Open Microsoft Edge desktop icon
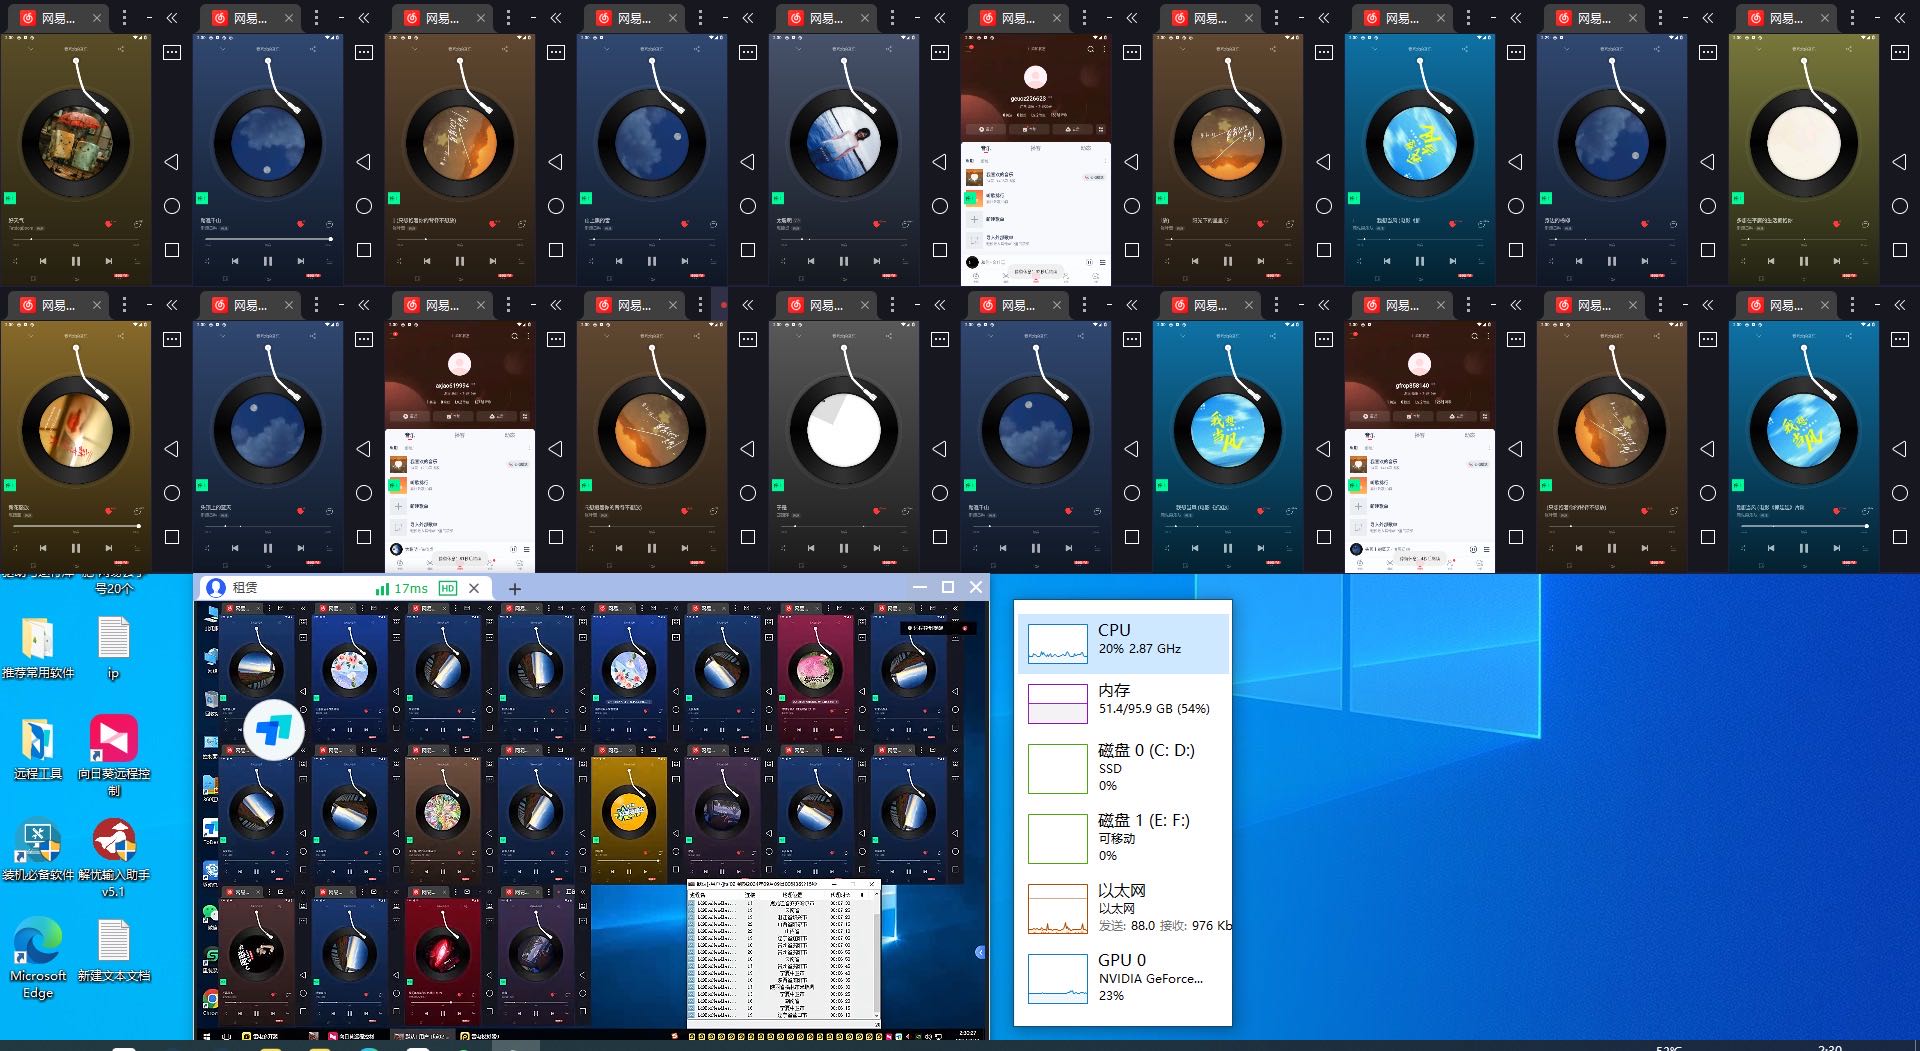1920x1051 pixels. click(x=38, y=958)
